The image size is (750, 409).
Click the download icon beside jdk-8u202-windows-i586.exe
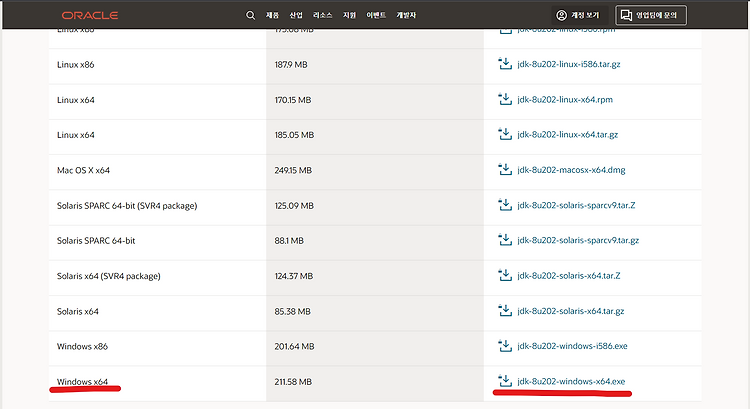click(505, 345)
